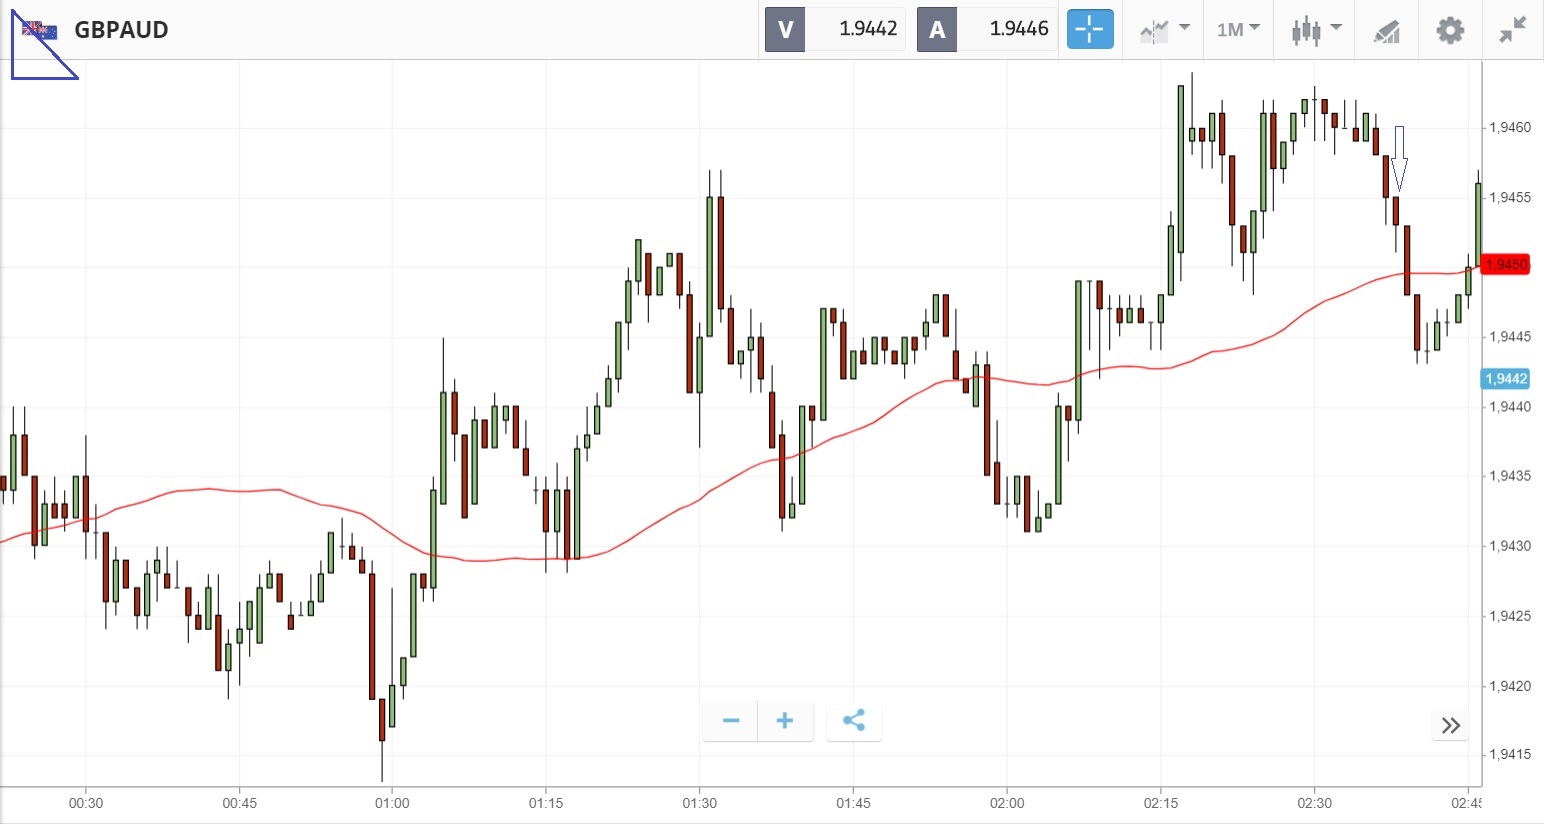Toggle the crosshair cursor button

[x=1089, y=29]
